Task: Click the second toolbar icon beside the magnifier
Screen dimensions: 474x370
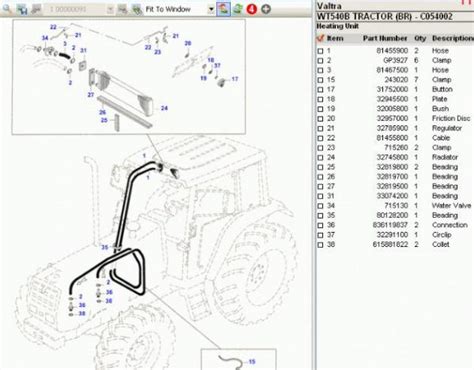Action: [22, 9]
